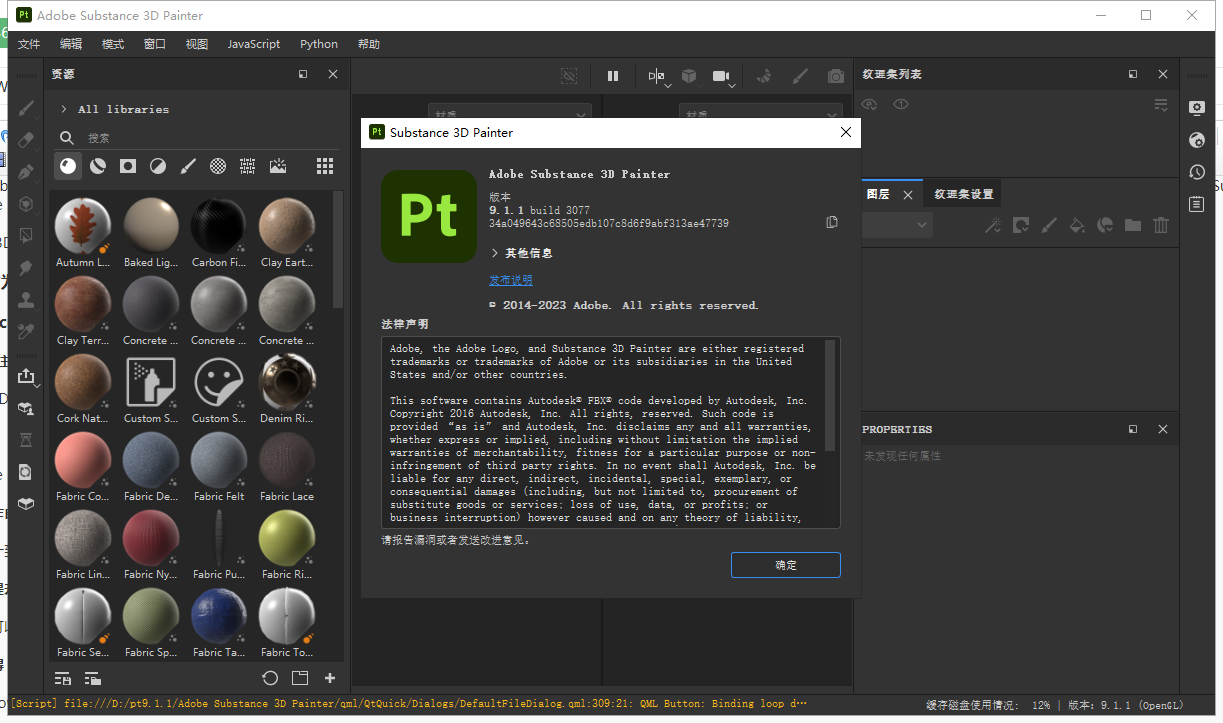Screen dimensions: 1223x723
Task: Open the 编辑 menu
Action: click(x=71, y=44)
